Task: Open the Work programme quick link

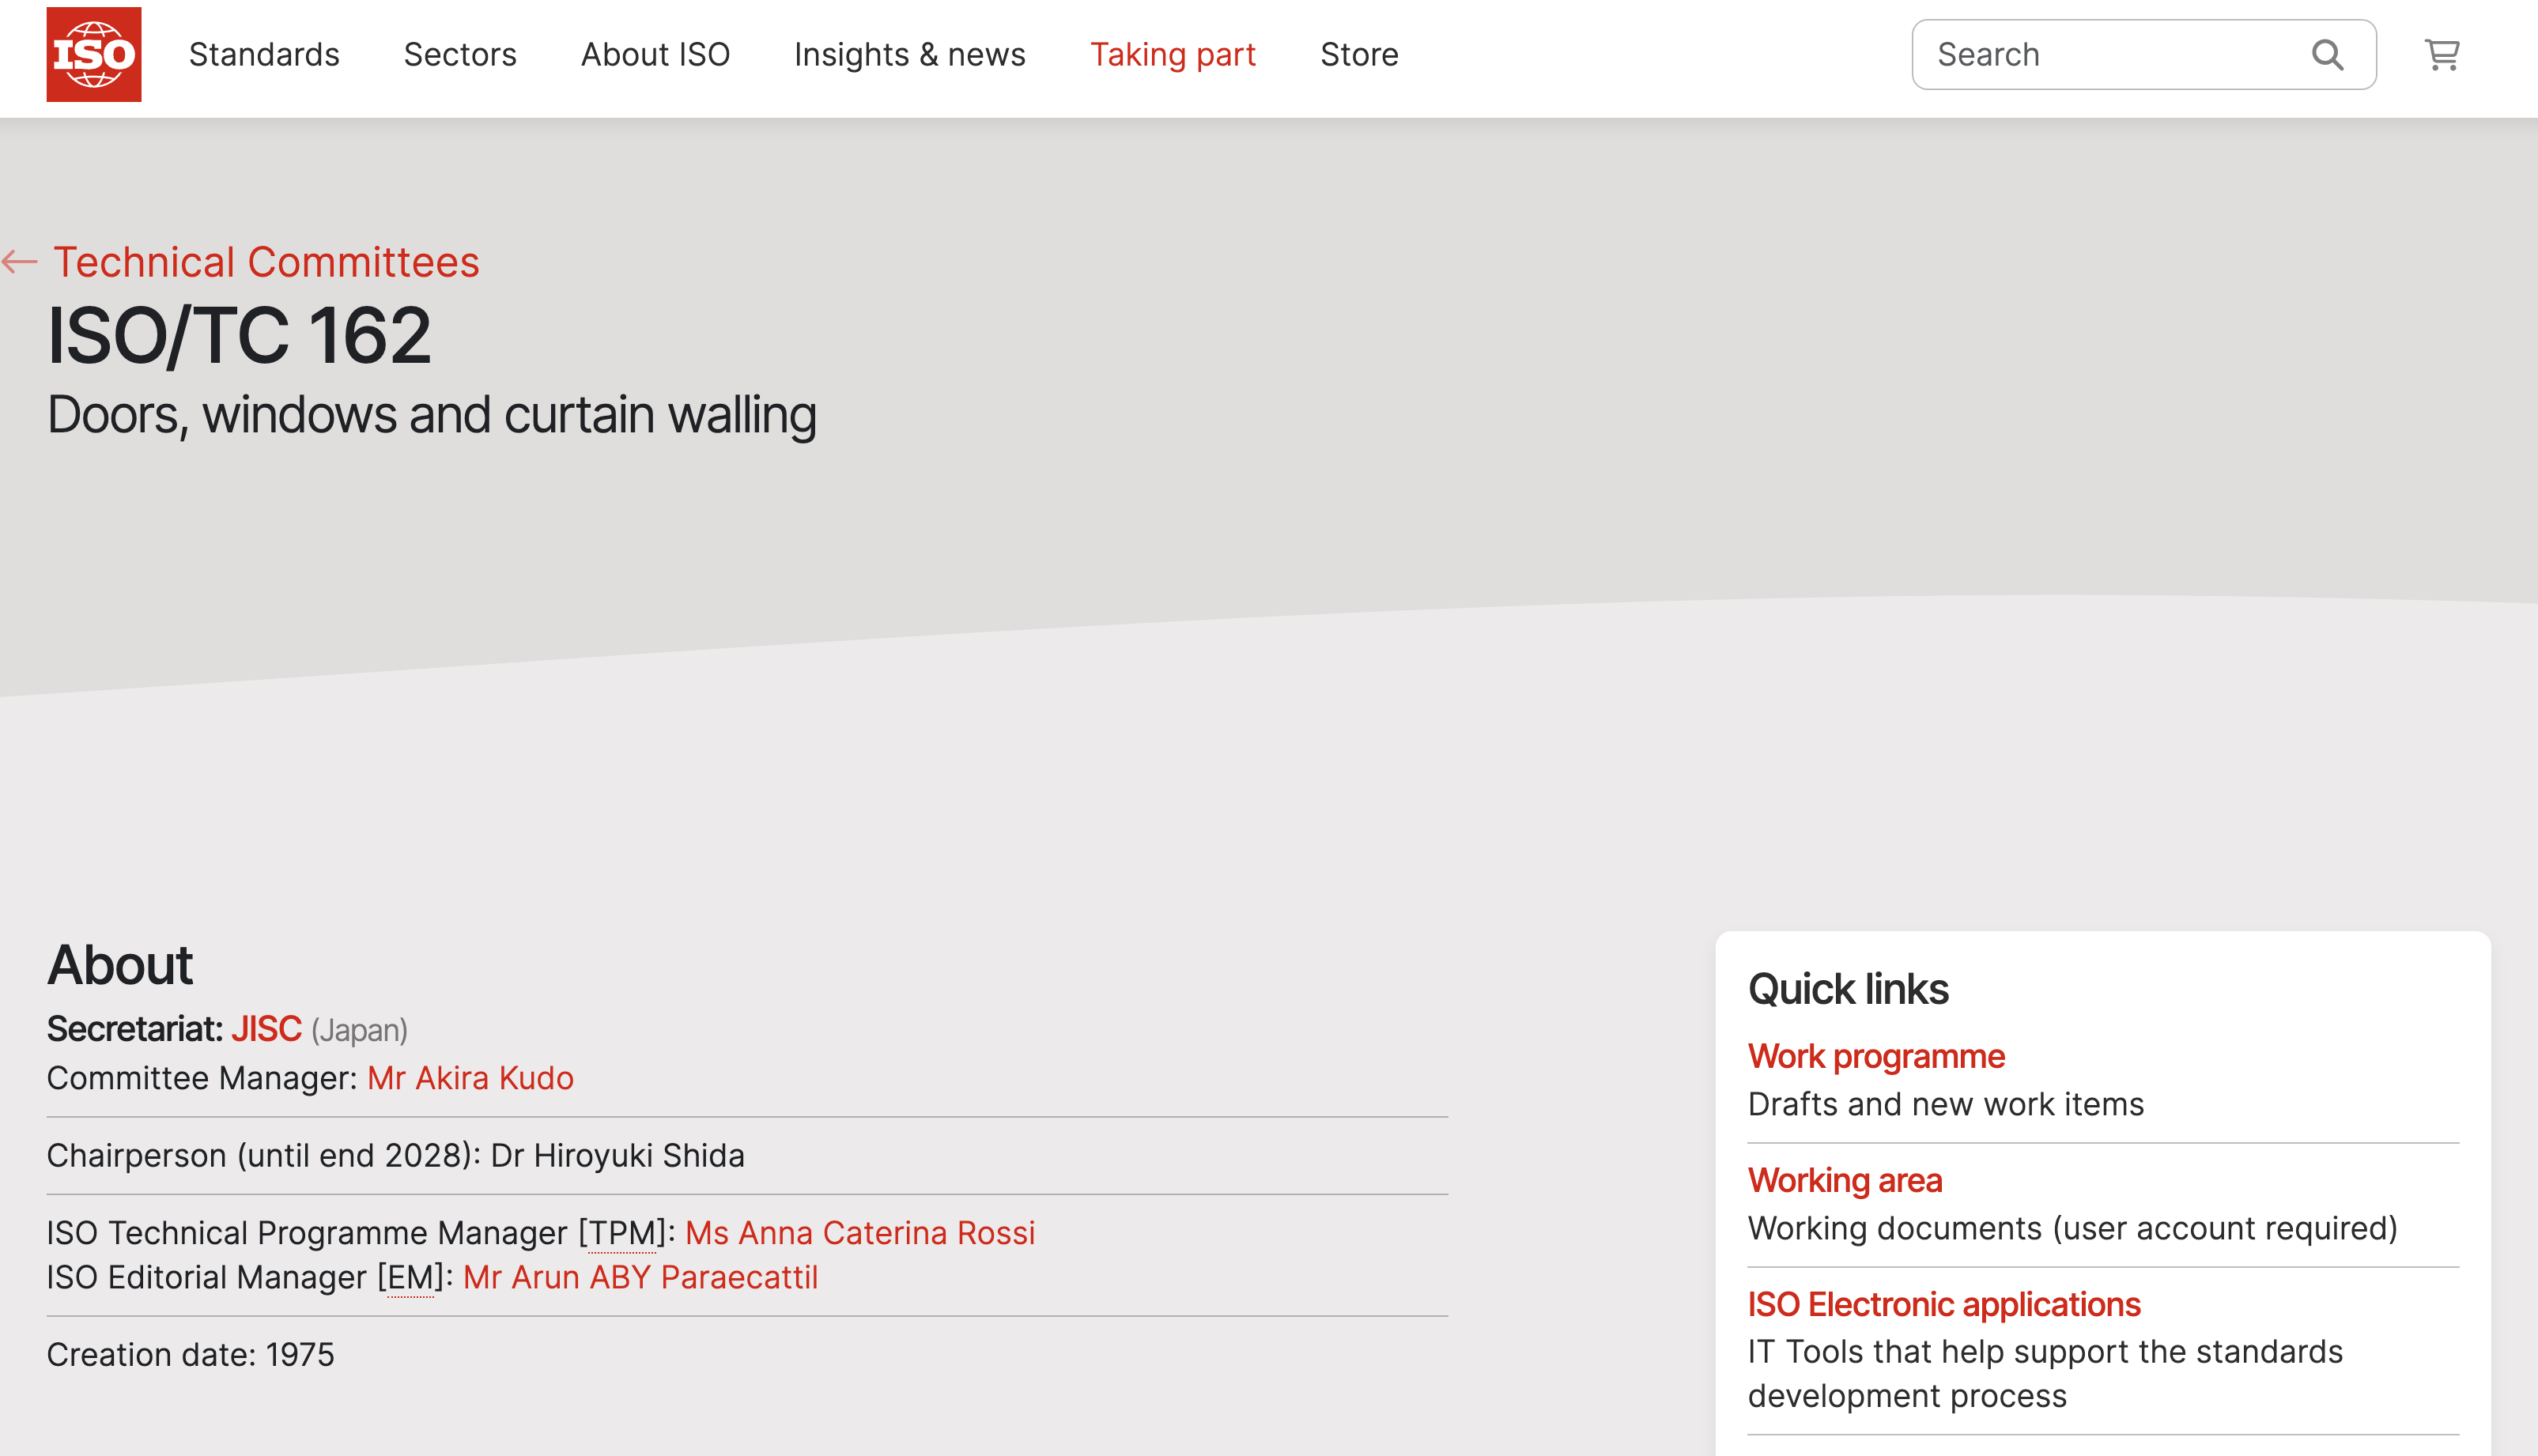Action: pos(1876,1056)
